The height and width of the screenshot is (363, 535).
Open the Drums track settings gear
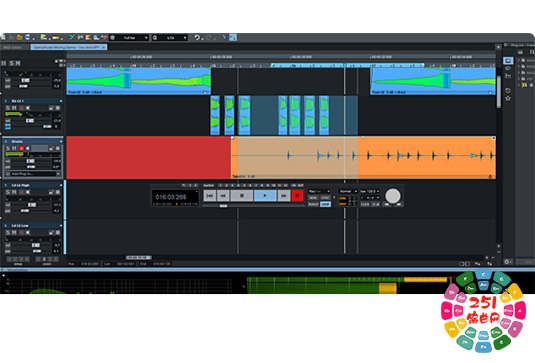[x=58, y=148]
